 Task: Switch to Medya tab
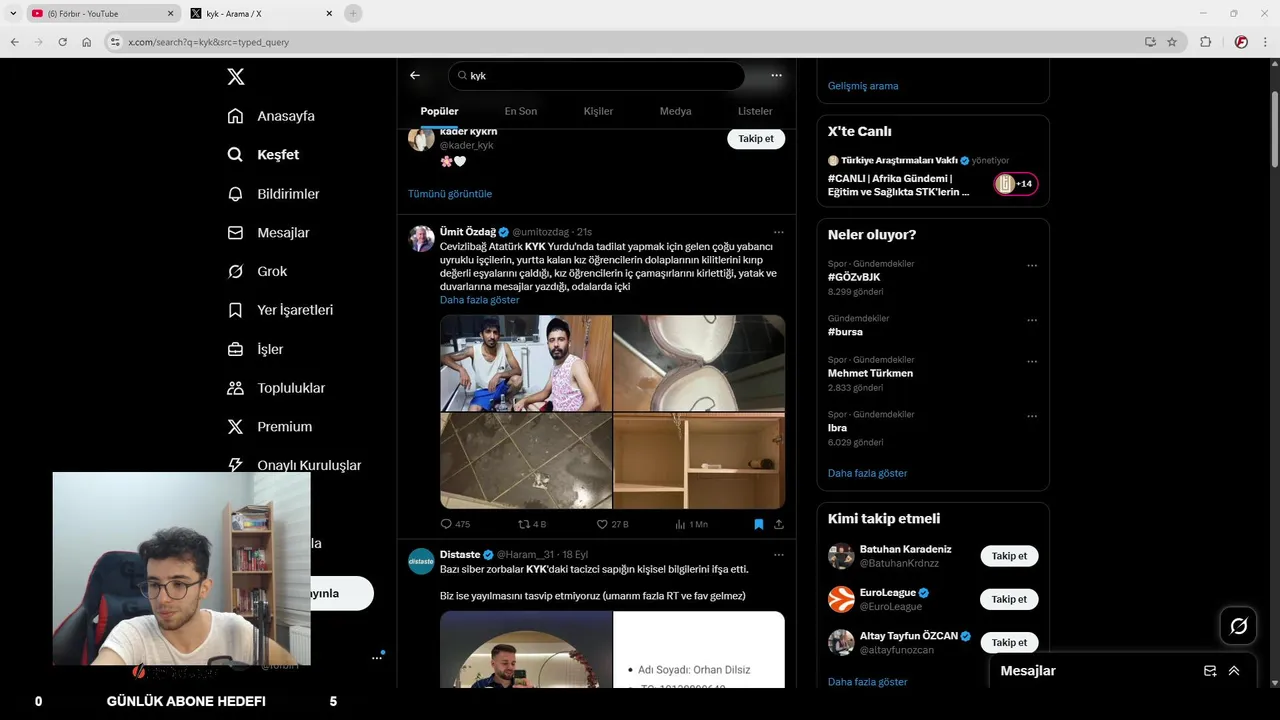pyautogui.click(x=675, y=111)
